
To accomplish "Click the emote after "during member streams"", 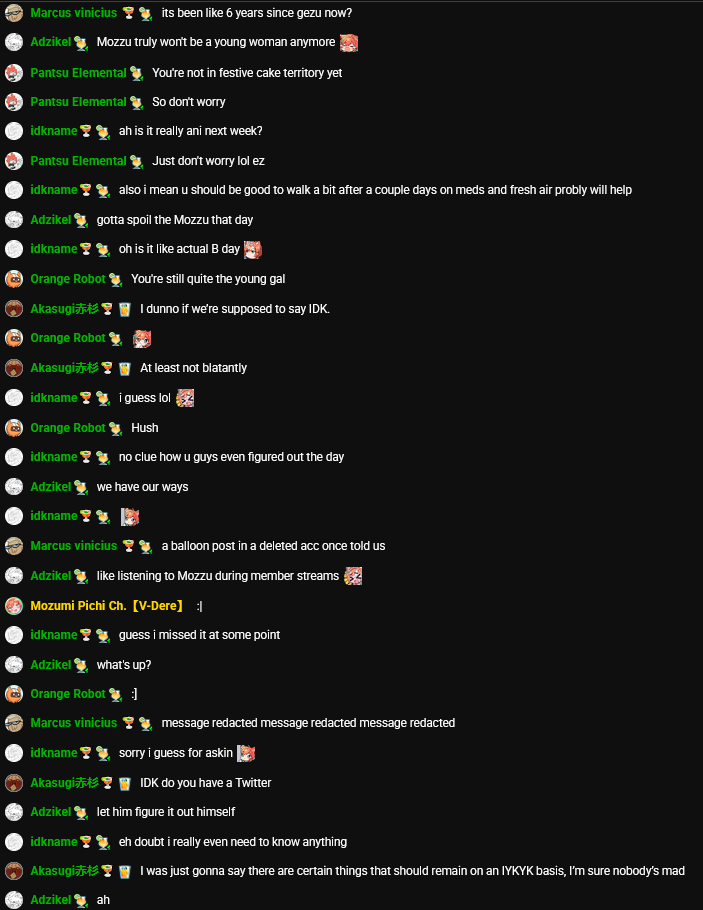I will pyautogui.click(x=353, y=576).
